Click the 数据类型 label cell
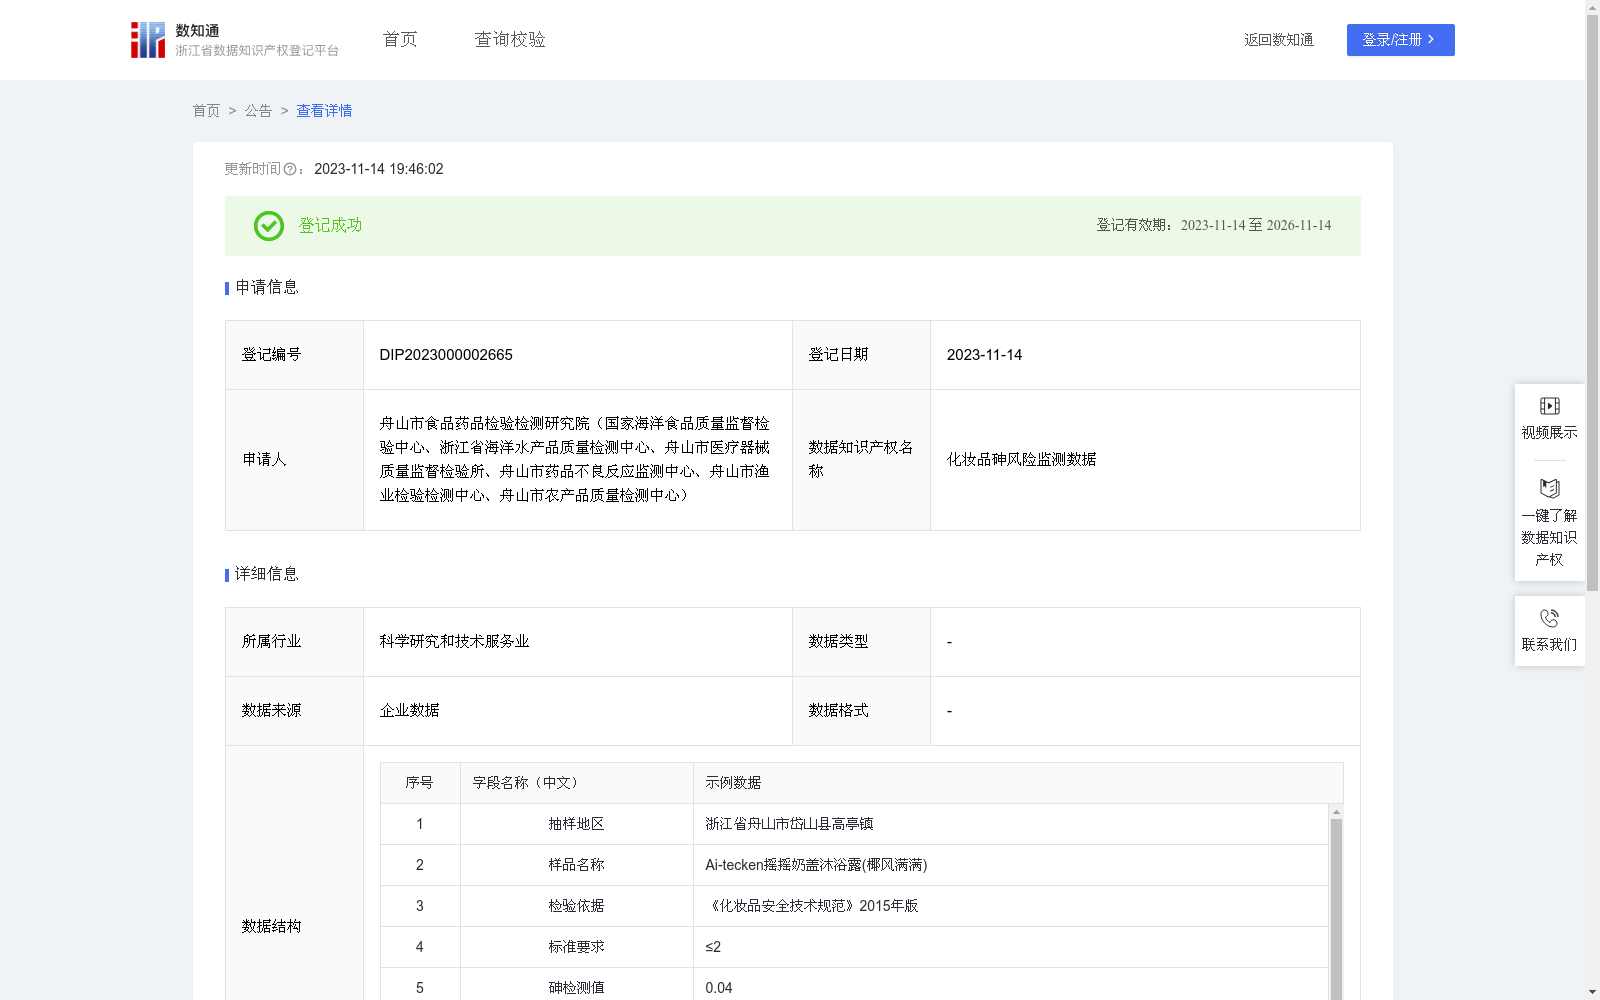Screen dimensions: 1600x1000 (861, 642)
